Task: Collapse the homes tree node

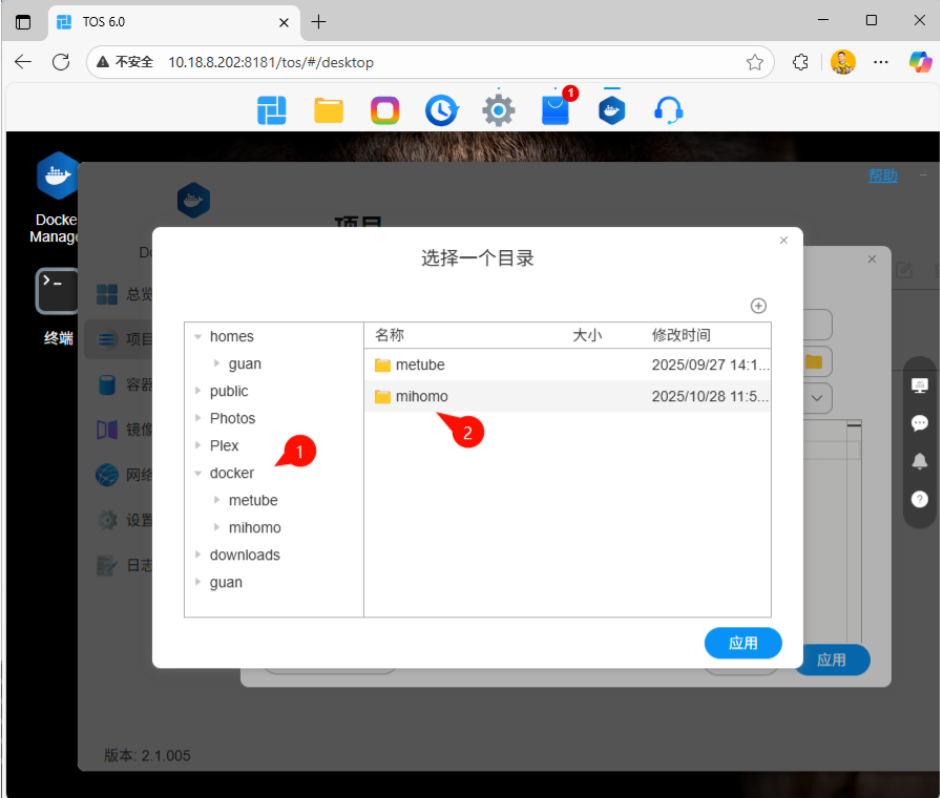Action: coord(198,336)
